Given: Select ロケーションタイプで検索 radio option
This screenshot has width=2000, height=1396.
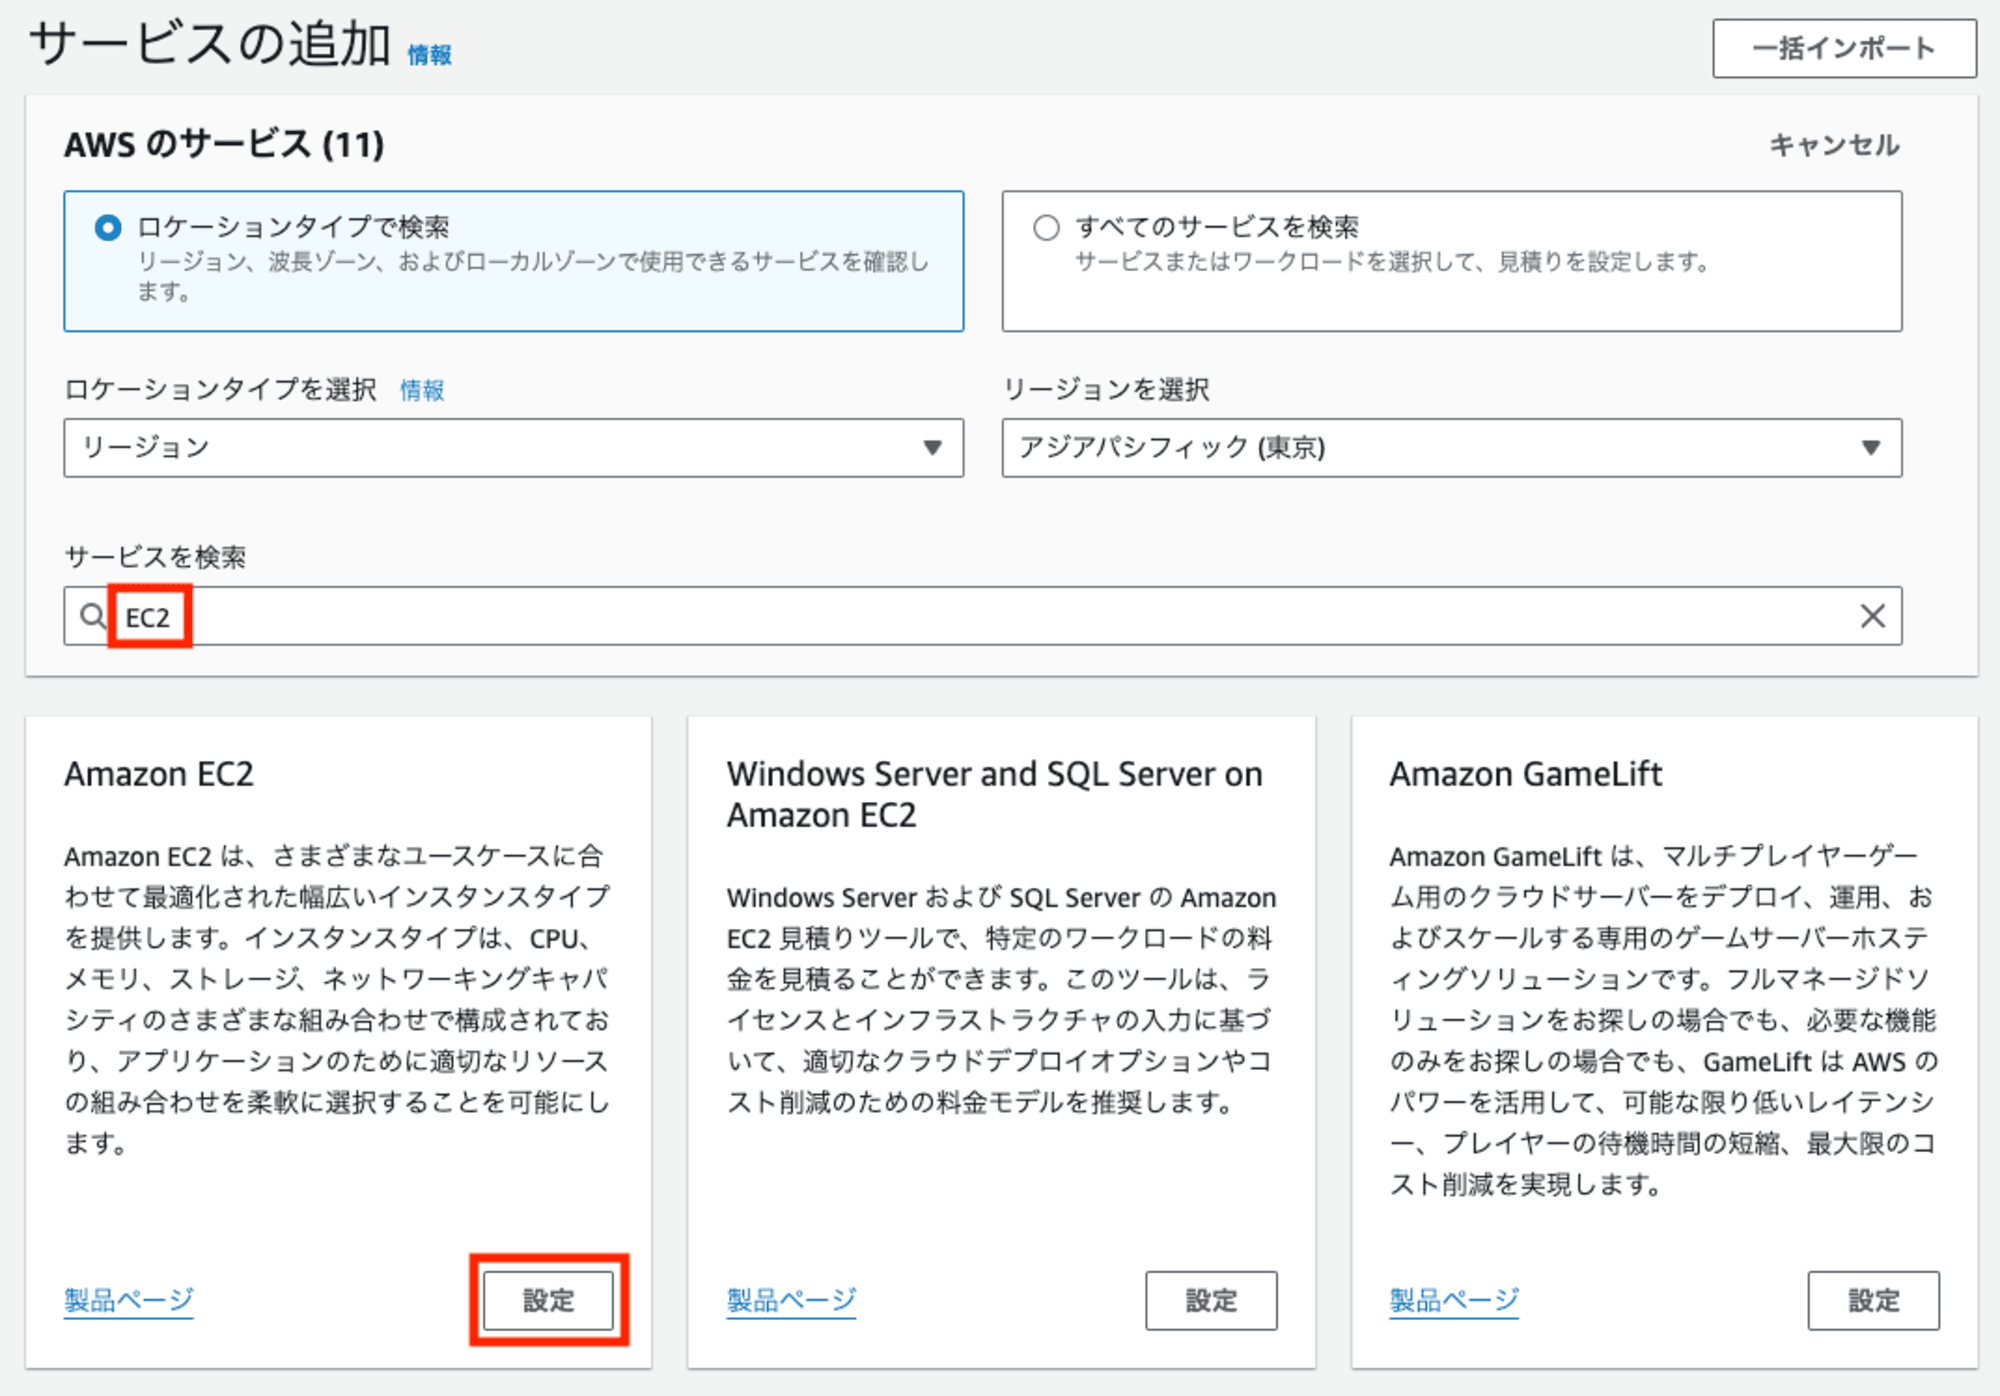Looking at the screenshot, I should (108, 228).
